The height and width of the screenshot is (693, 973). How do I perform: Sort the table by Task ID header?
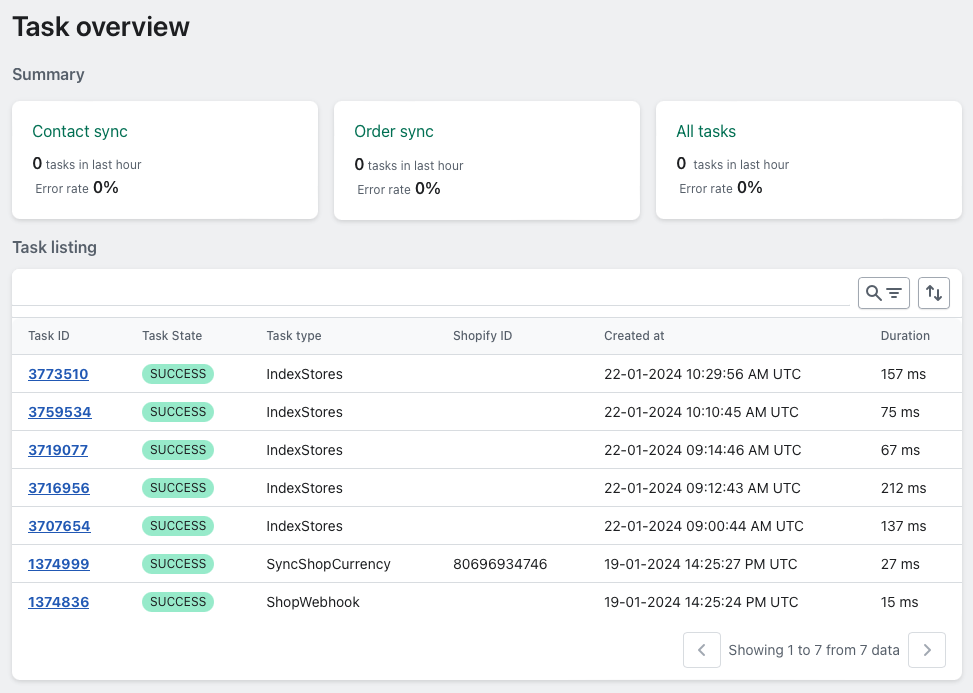pyautogui.click(x=48, y=336)
